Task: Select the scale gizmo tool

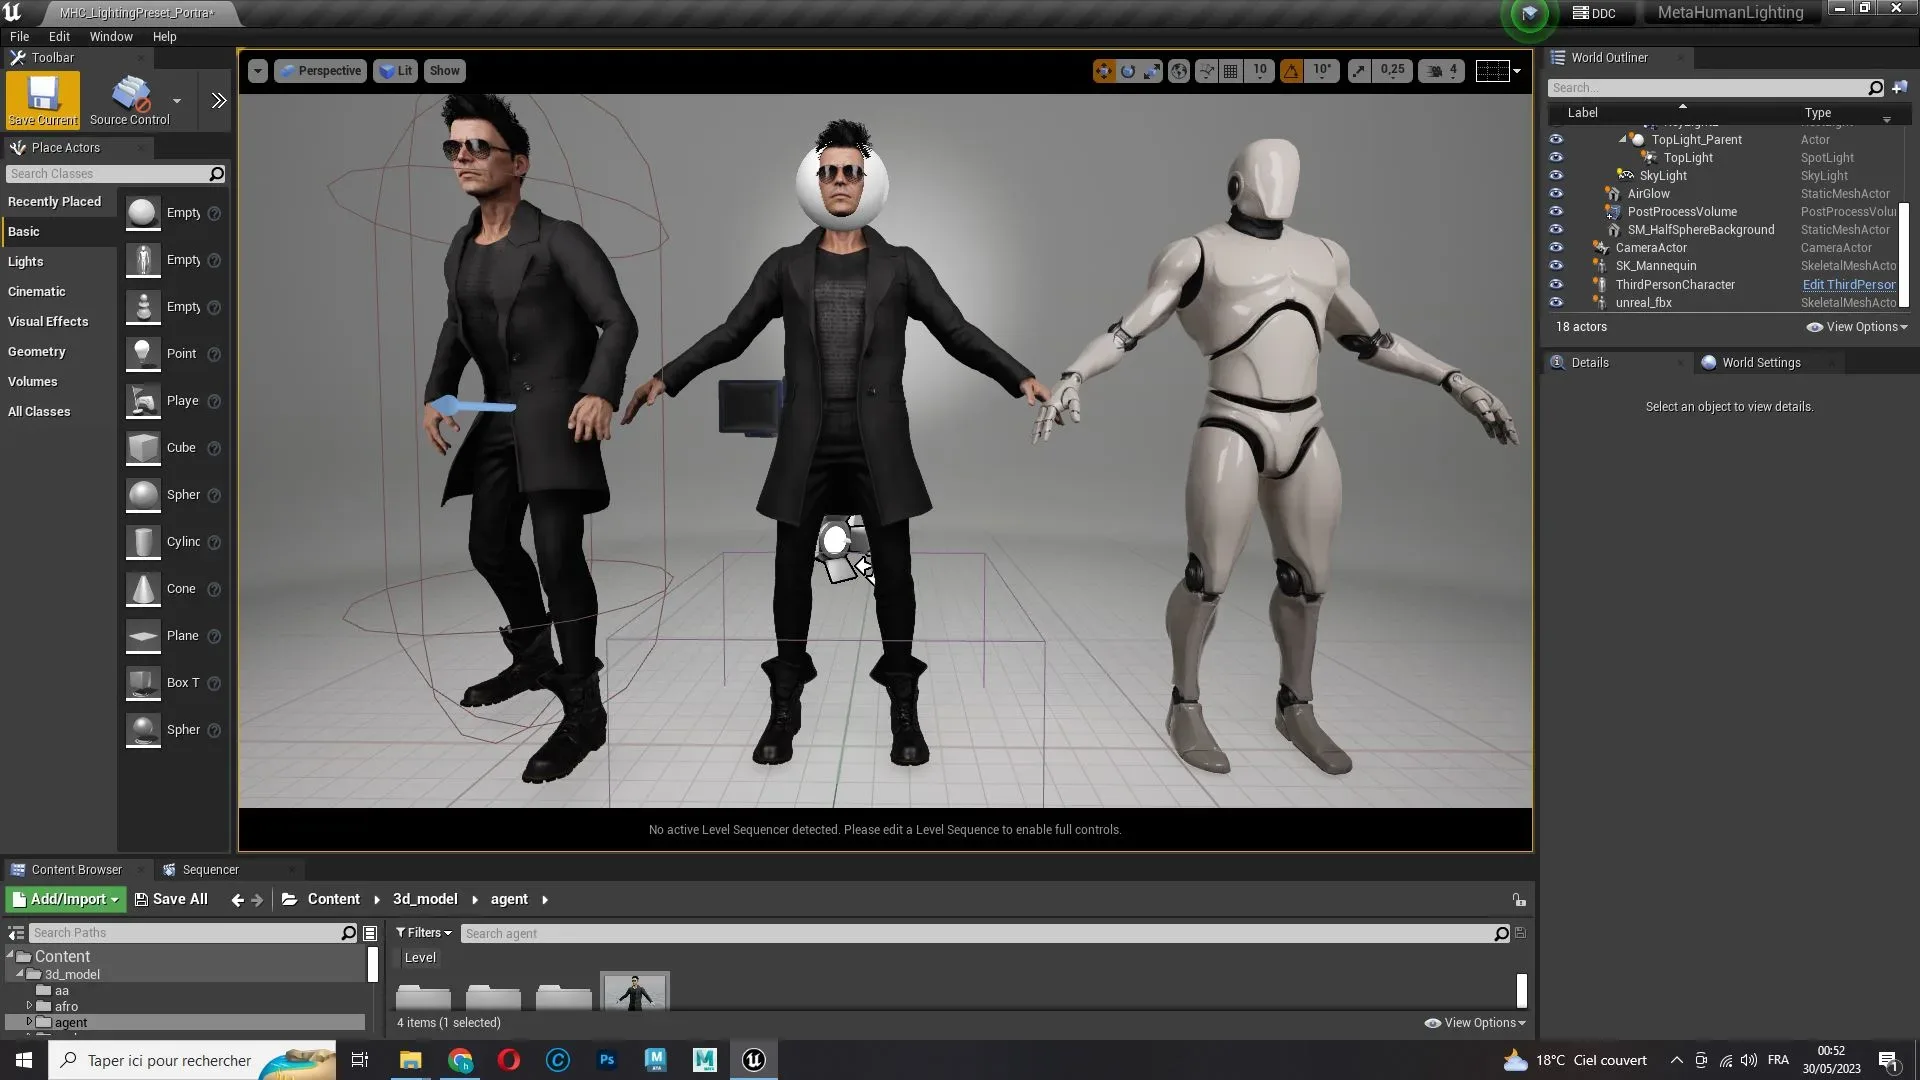Action: (x=1152, y=71)
